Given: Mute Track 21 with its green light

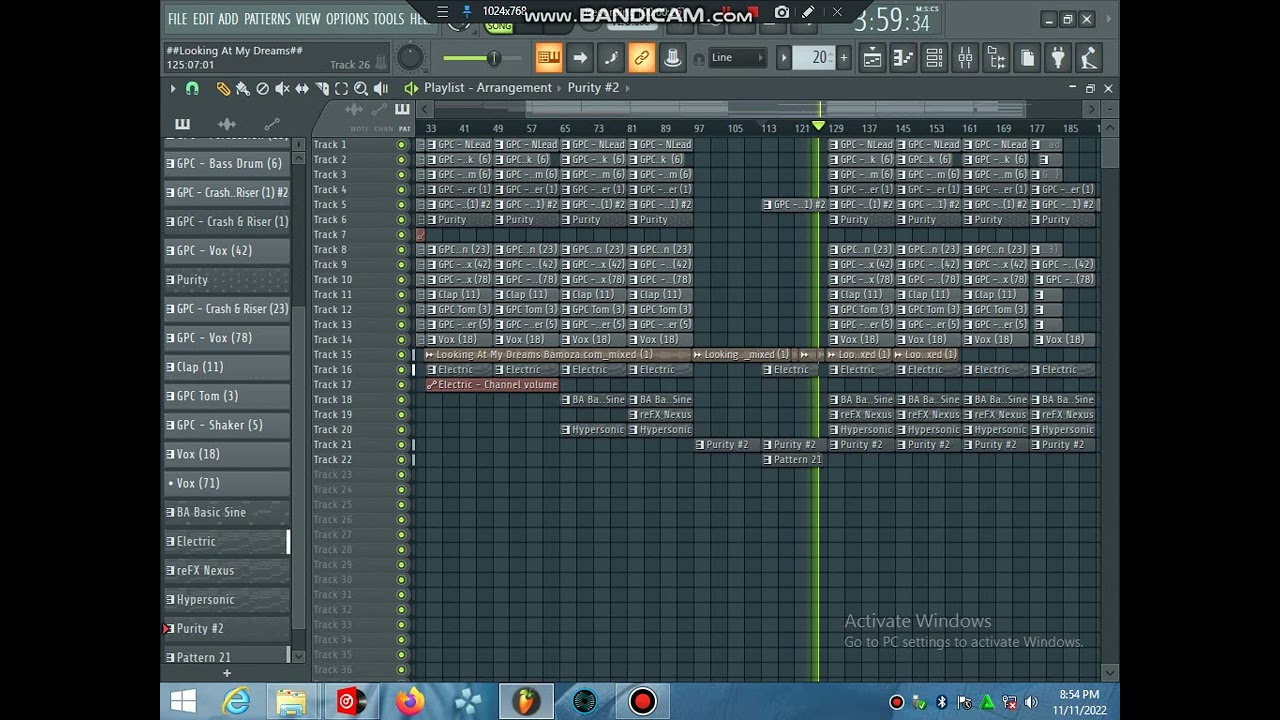Looking at the screenshot, I should pos(402,445).
